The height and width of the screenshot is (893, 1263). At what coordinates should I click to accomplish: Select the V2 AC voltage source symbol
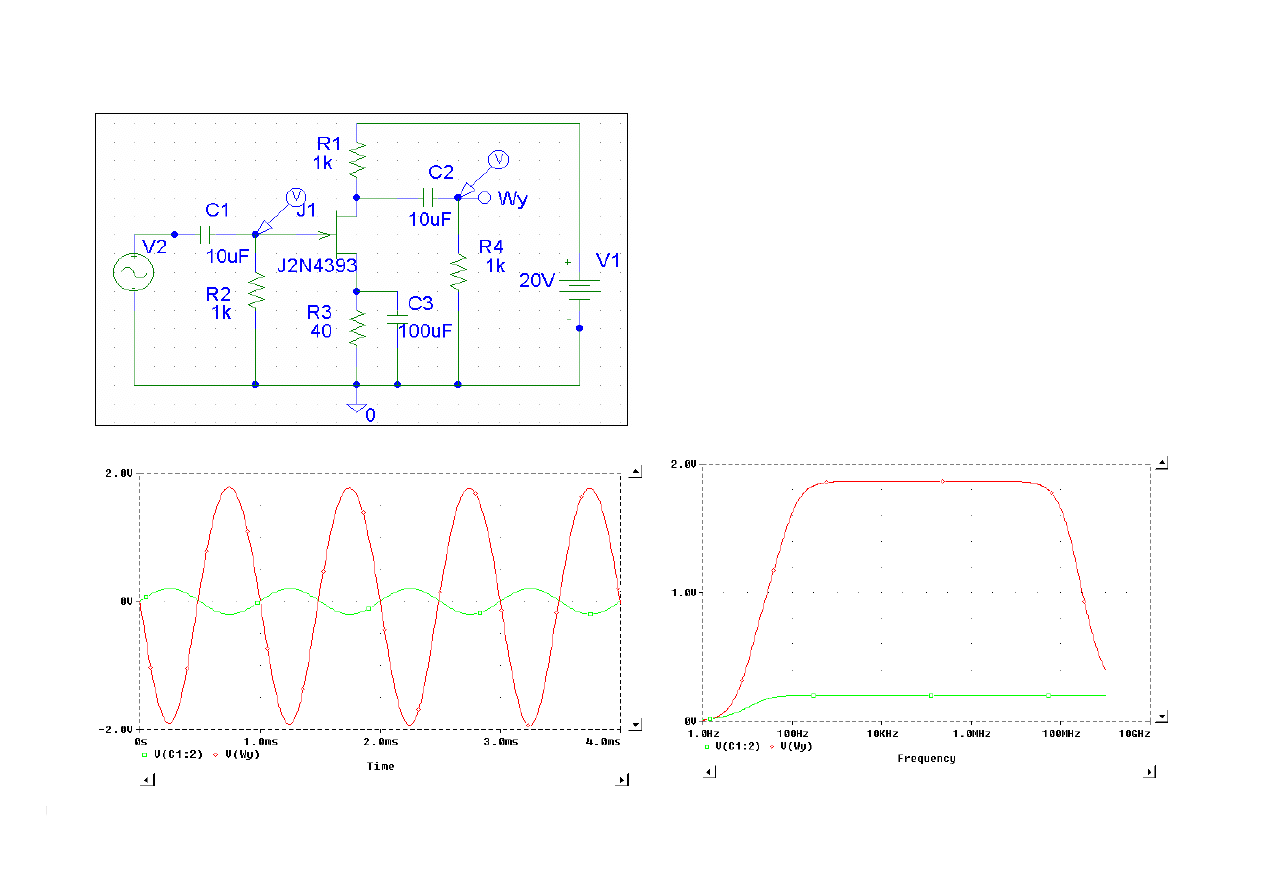pyautogui.click(x=133, y=272)
